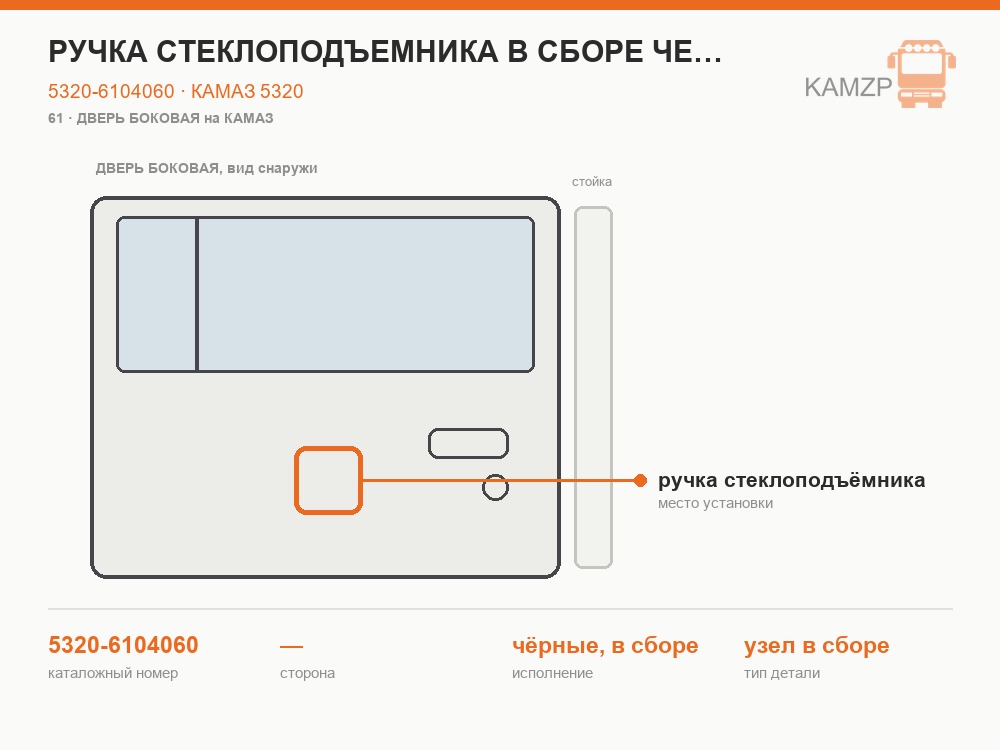
Task: Click the label каталожный номер
Action: pyautogui.click(x=113, y=673)
